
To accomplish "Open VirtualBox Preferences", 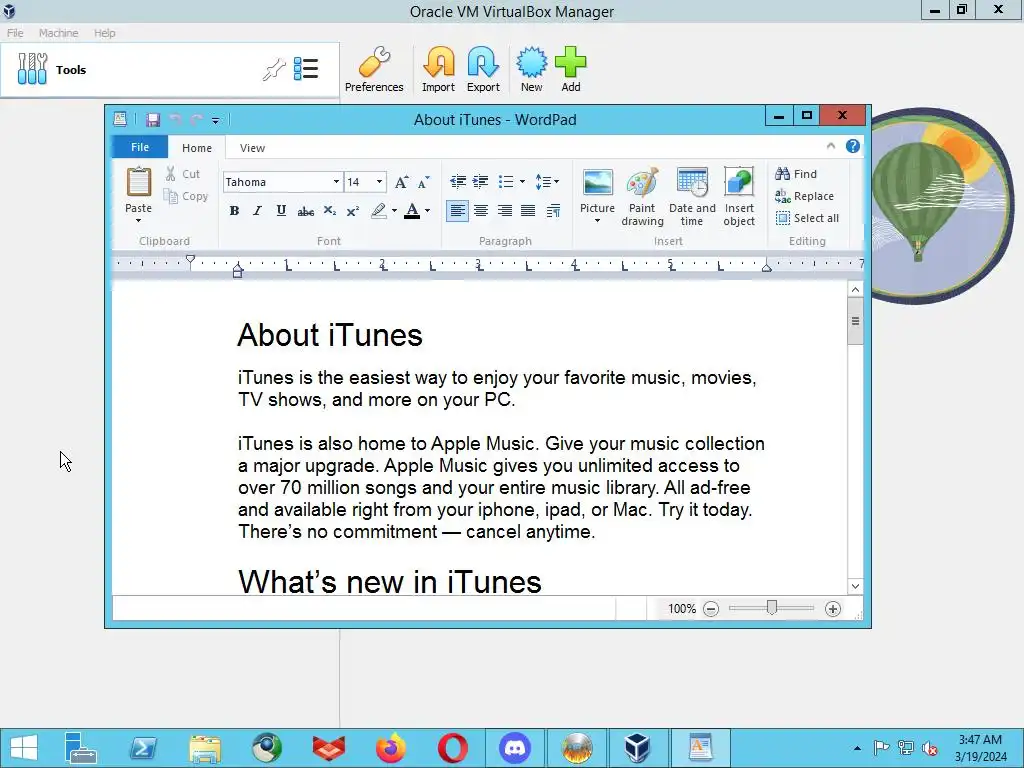I will point(374,69).
